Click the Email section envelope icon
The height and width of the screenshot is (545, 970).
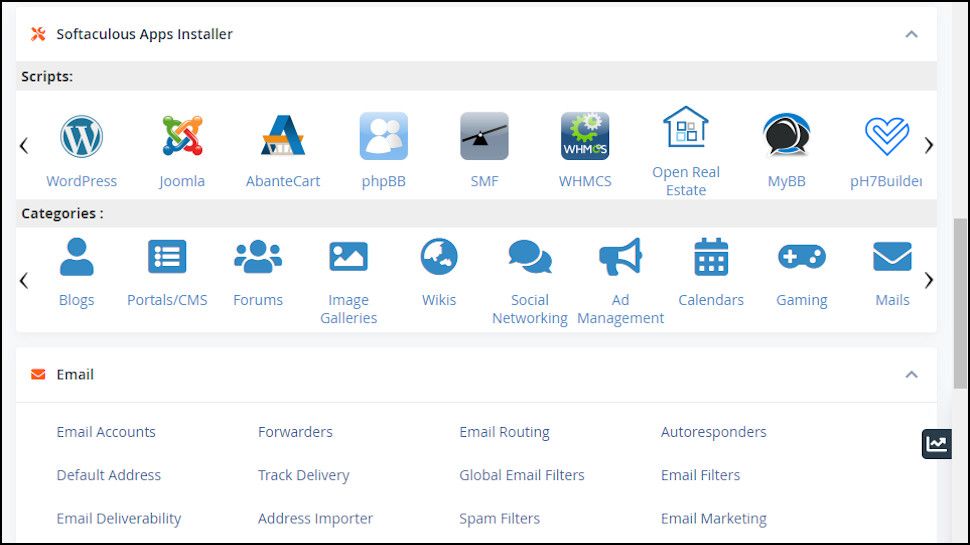[x=38, y=374]
